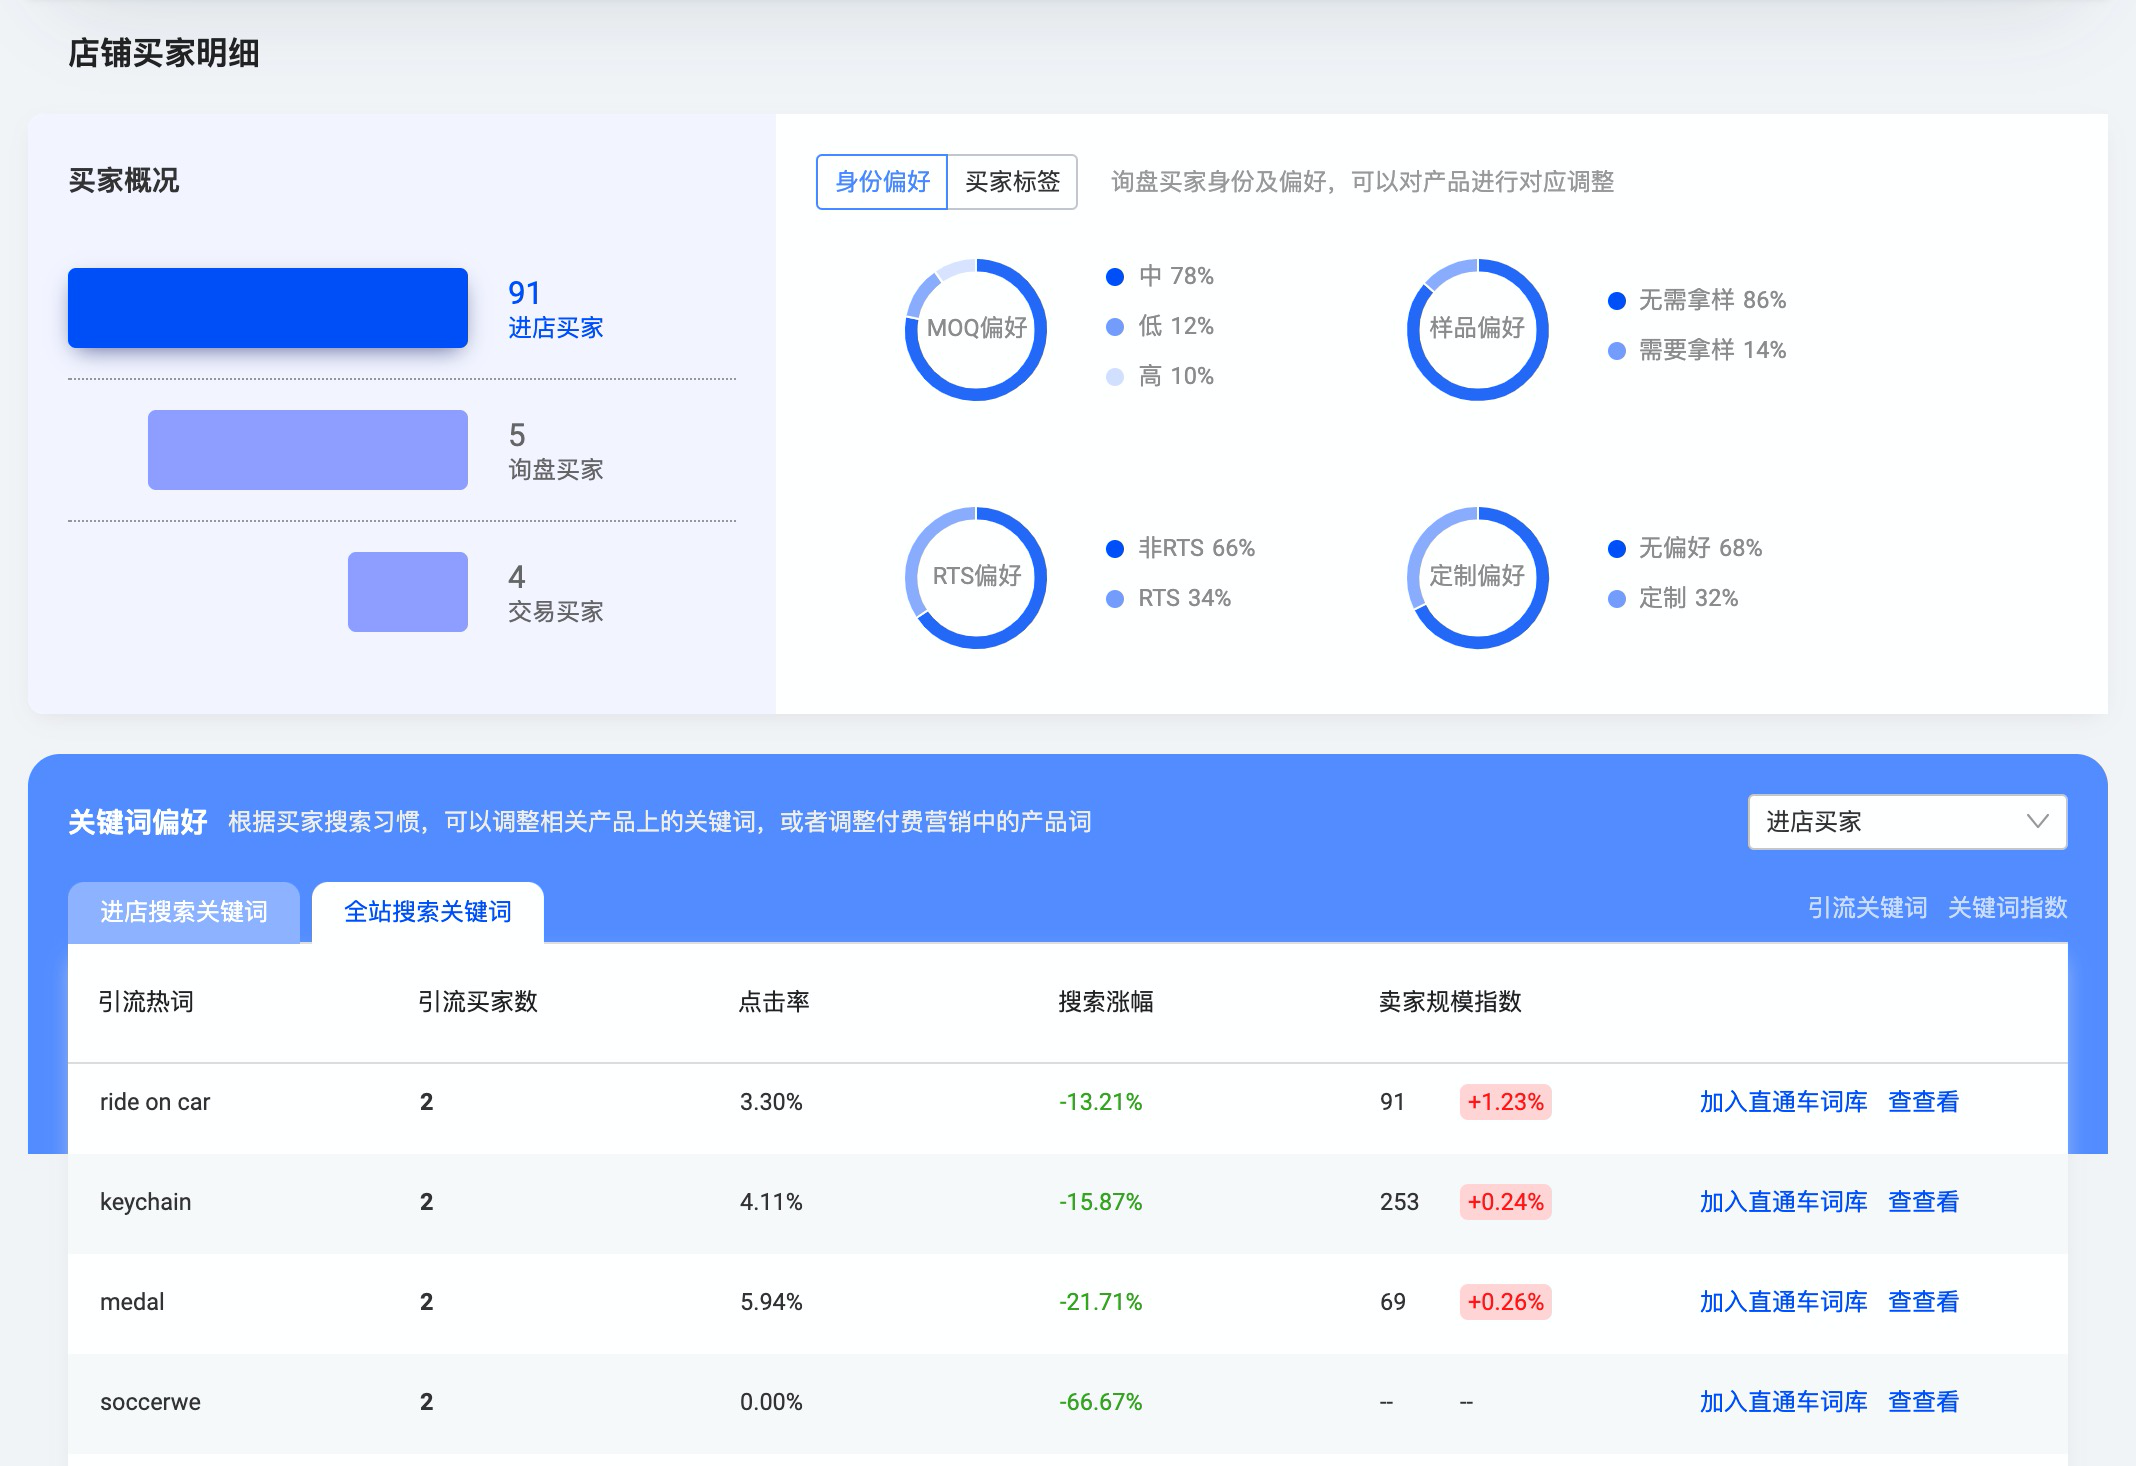Click the 定制 32% legend dot

[1617, 599]
